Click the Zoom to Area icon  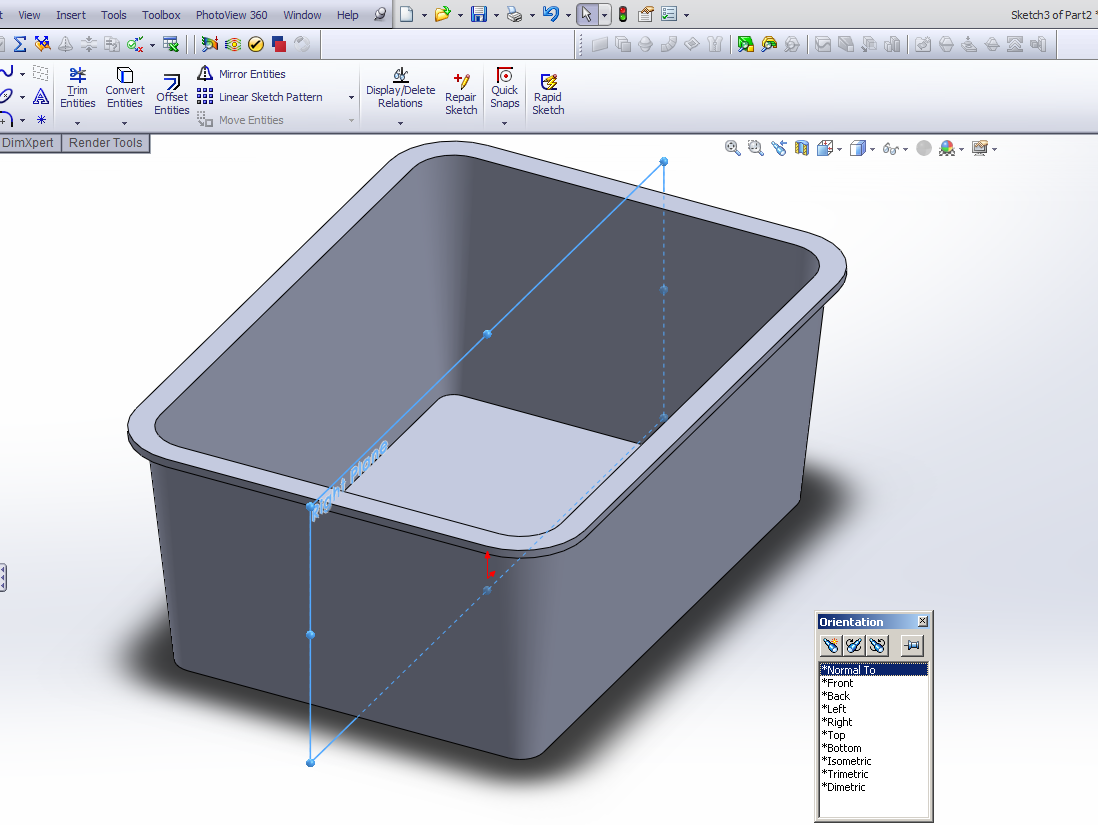pos(756,148)
